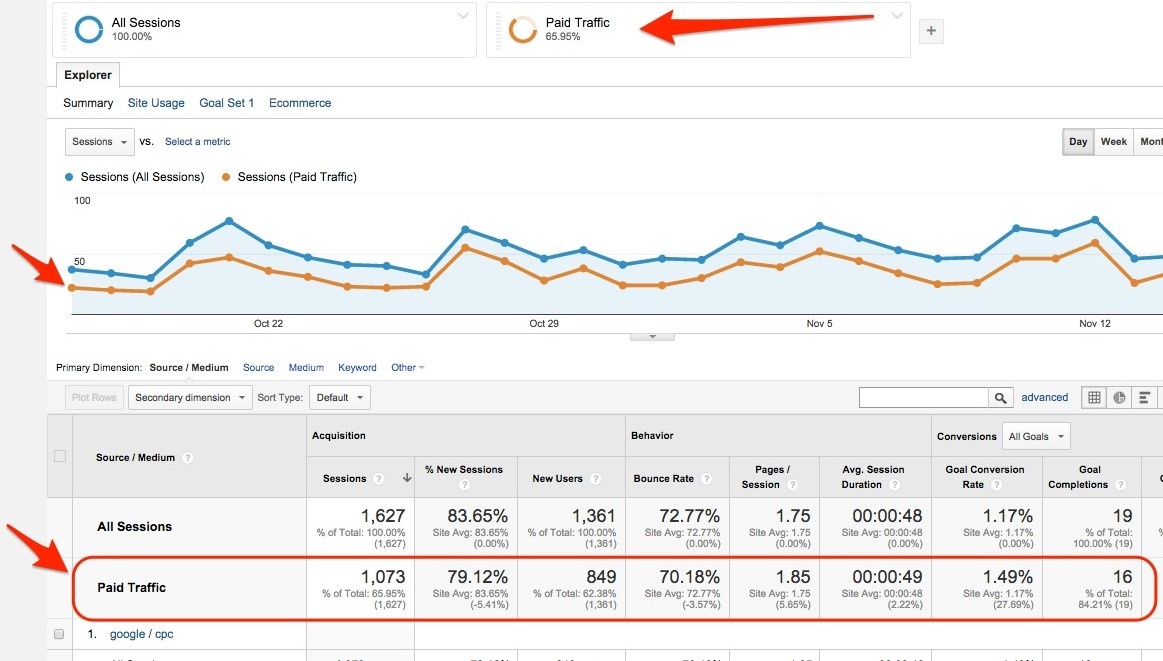Open help icon for % New Sessions
1163x661 pixels.
click(x=464, y=485)
